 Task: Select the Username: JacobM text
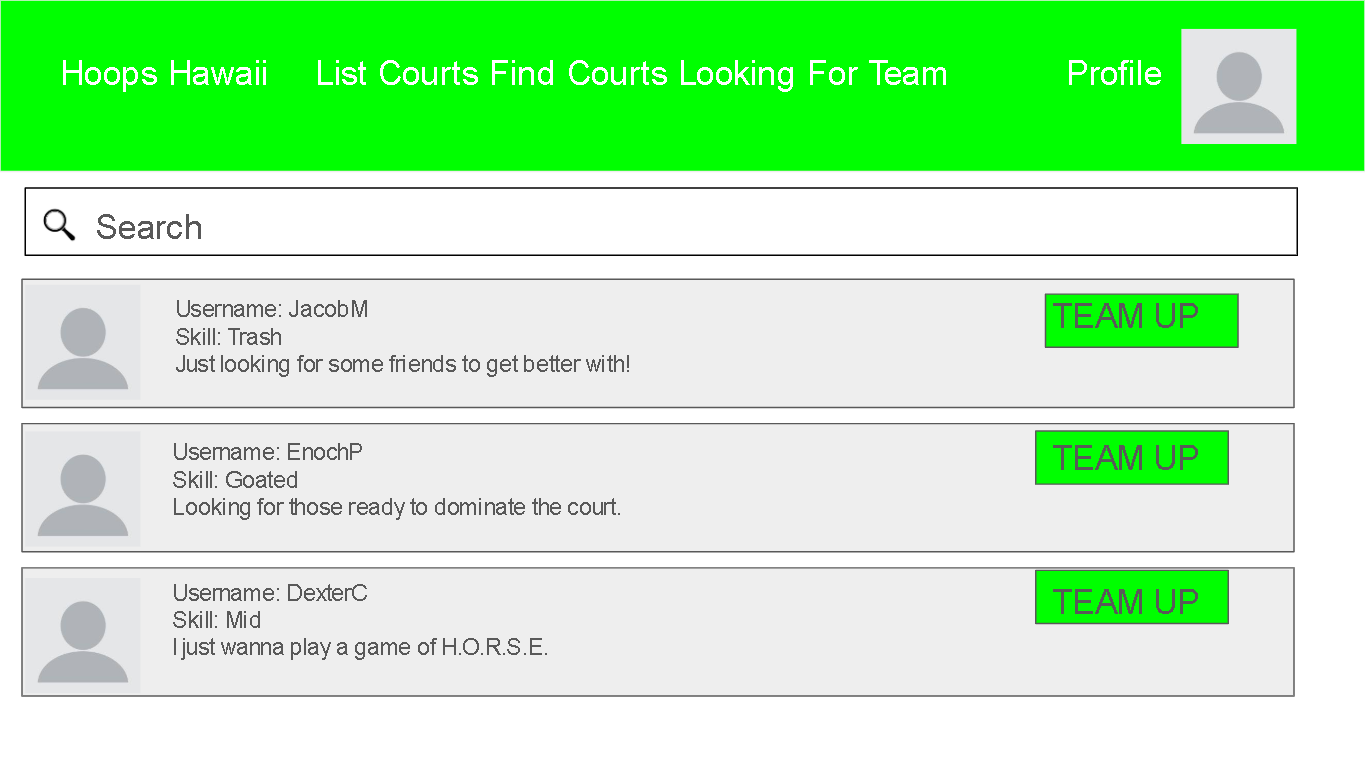[272, 309]
